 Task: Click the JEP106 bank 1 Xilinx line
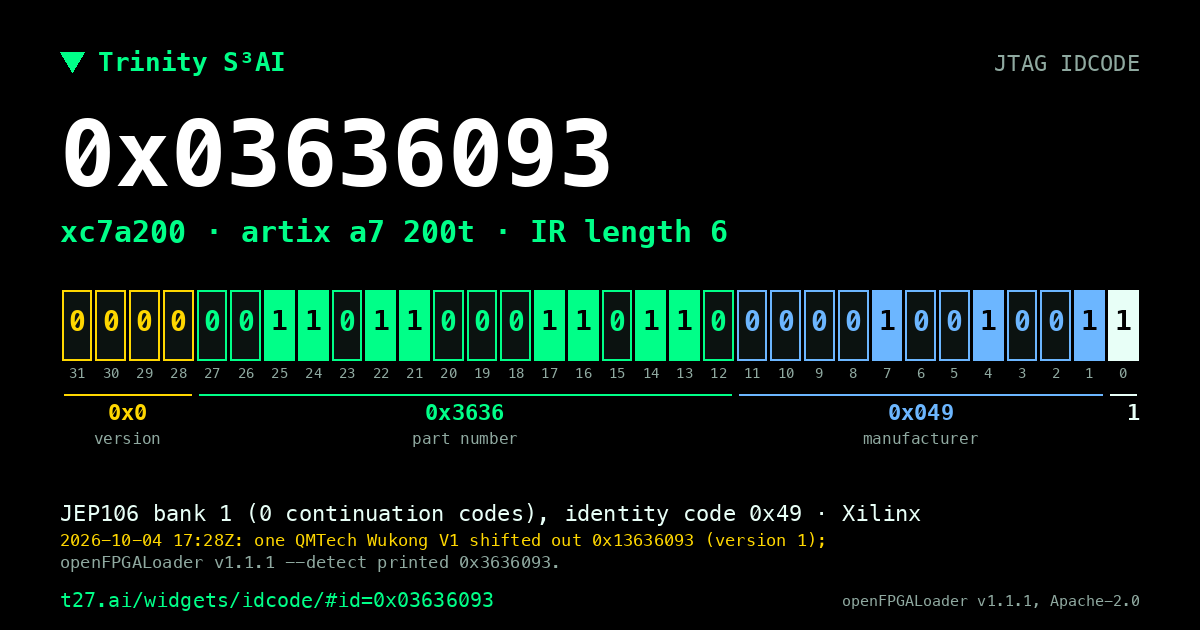[490, 514]
